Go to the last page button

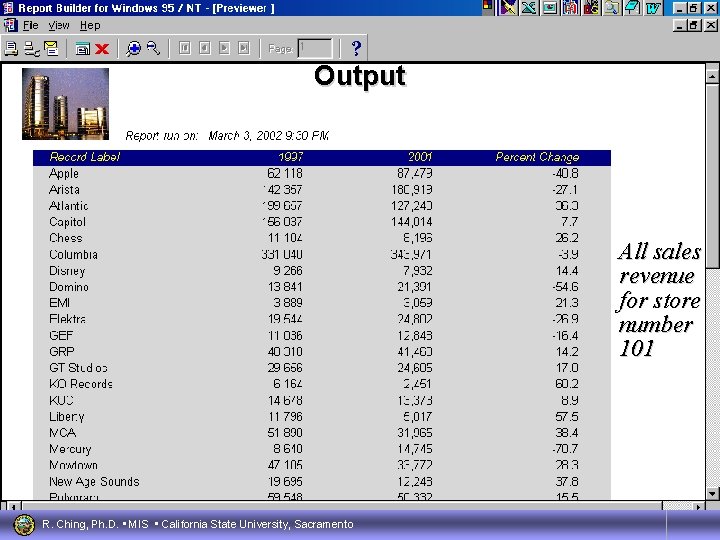[x=244, y=48]
